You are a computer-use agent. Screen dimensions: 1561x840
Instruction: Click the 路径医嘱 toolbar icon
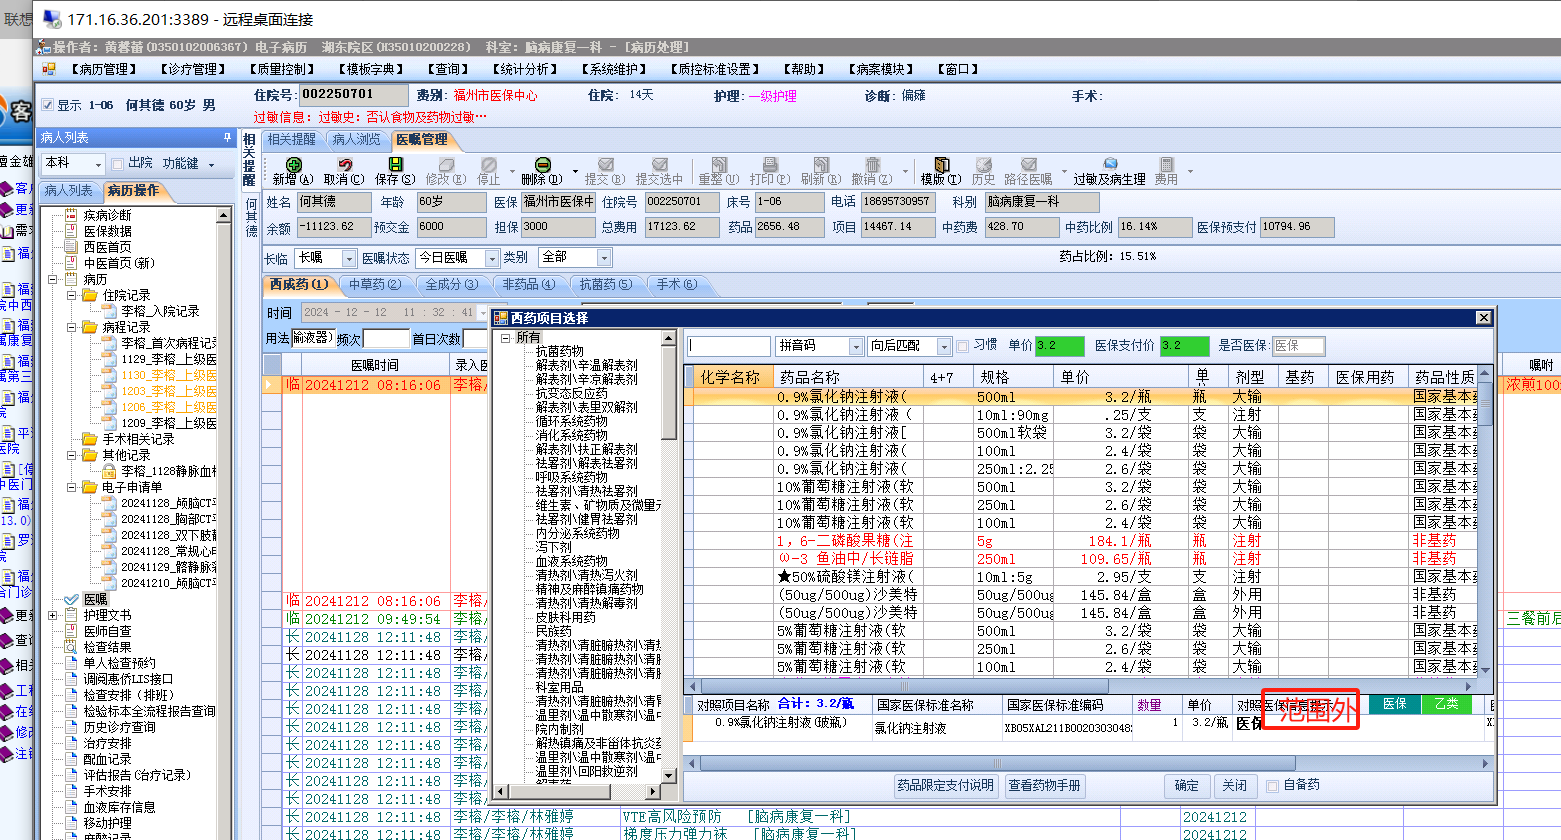click(1028, 165)
